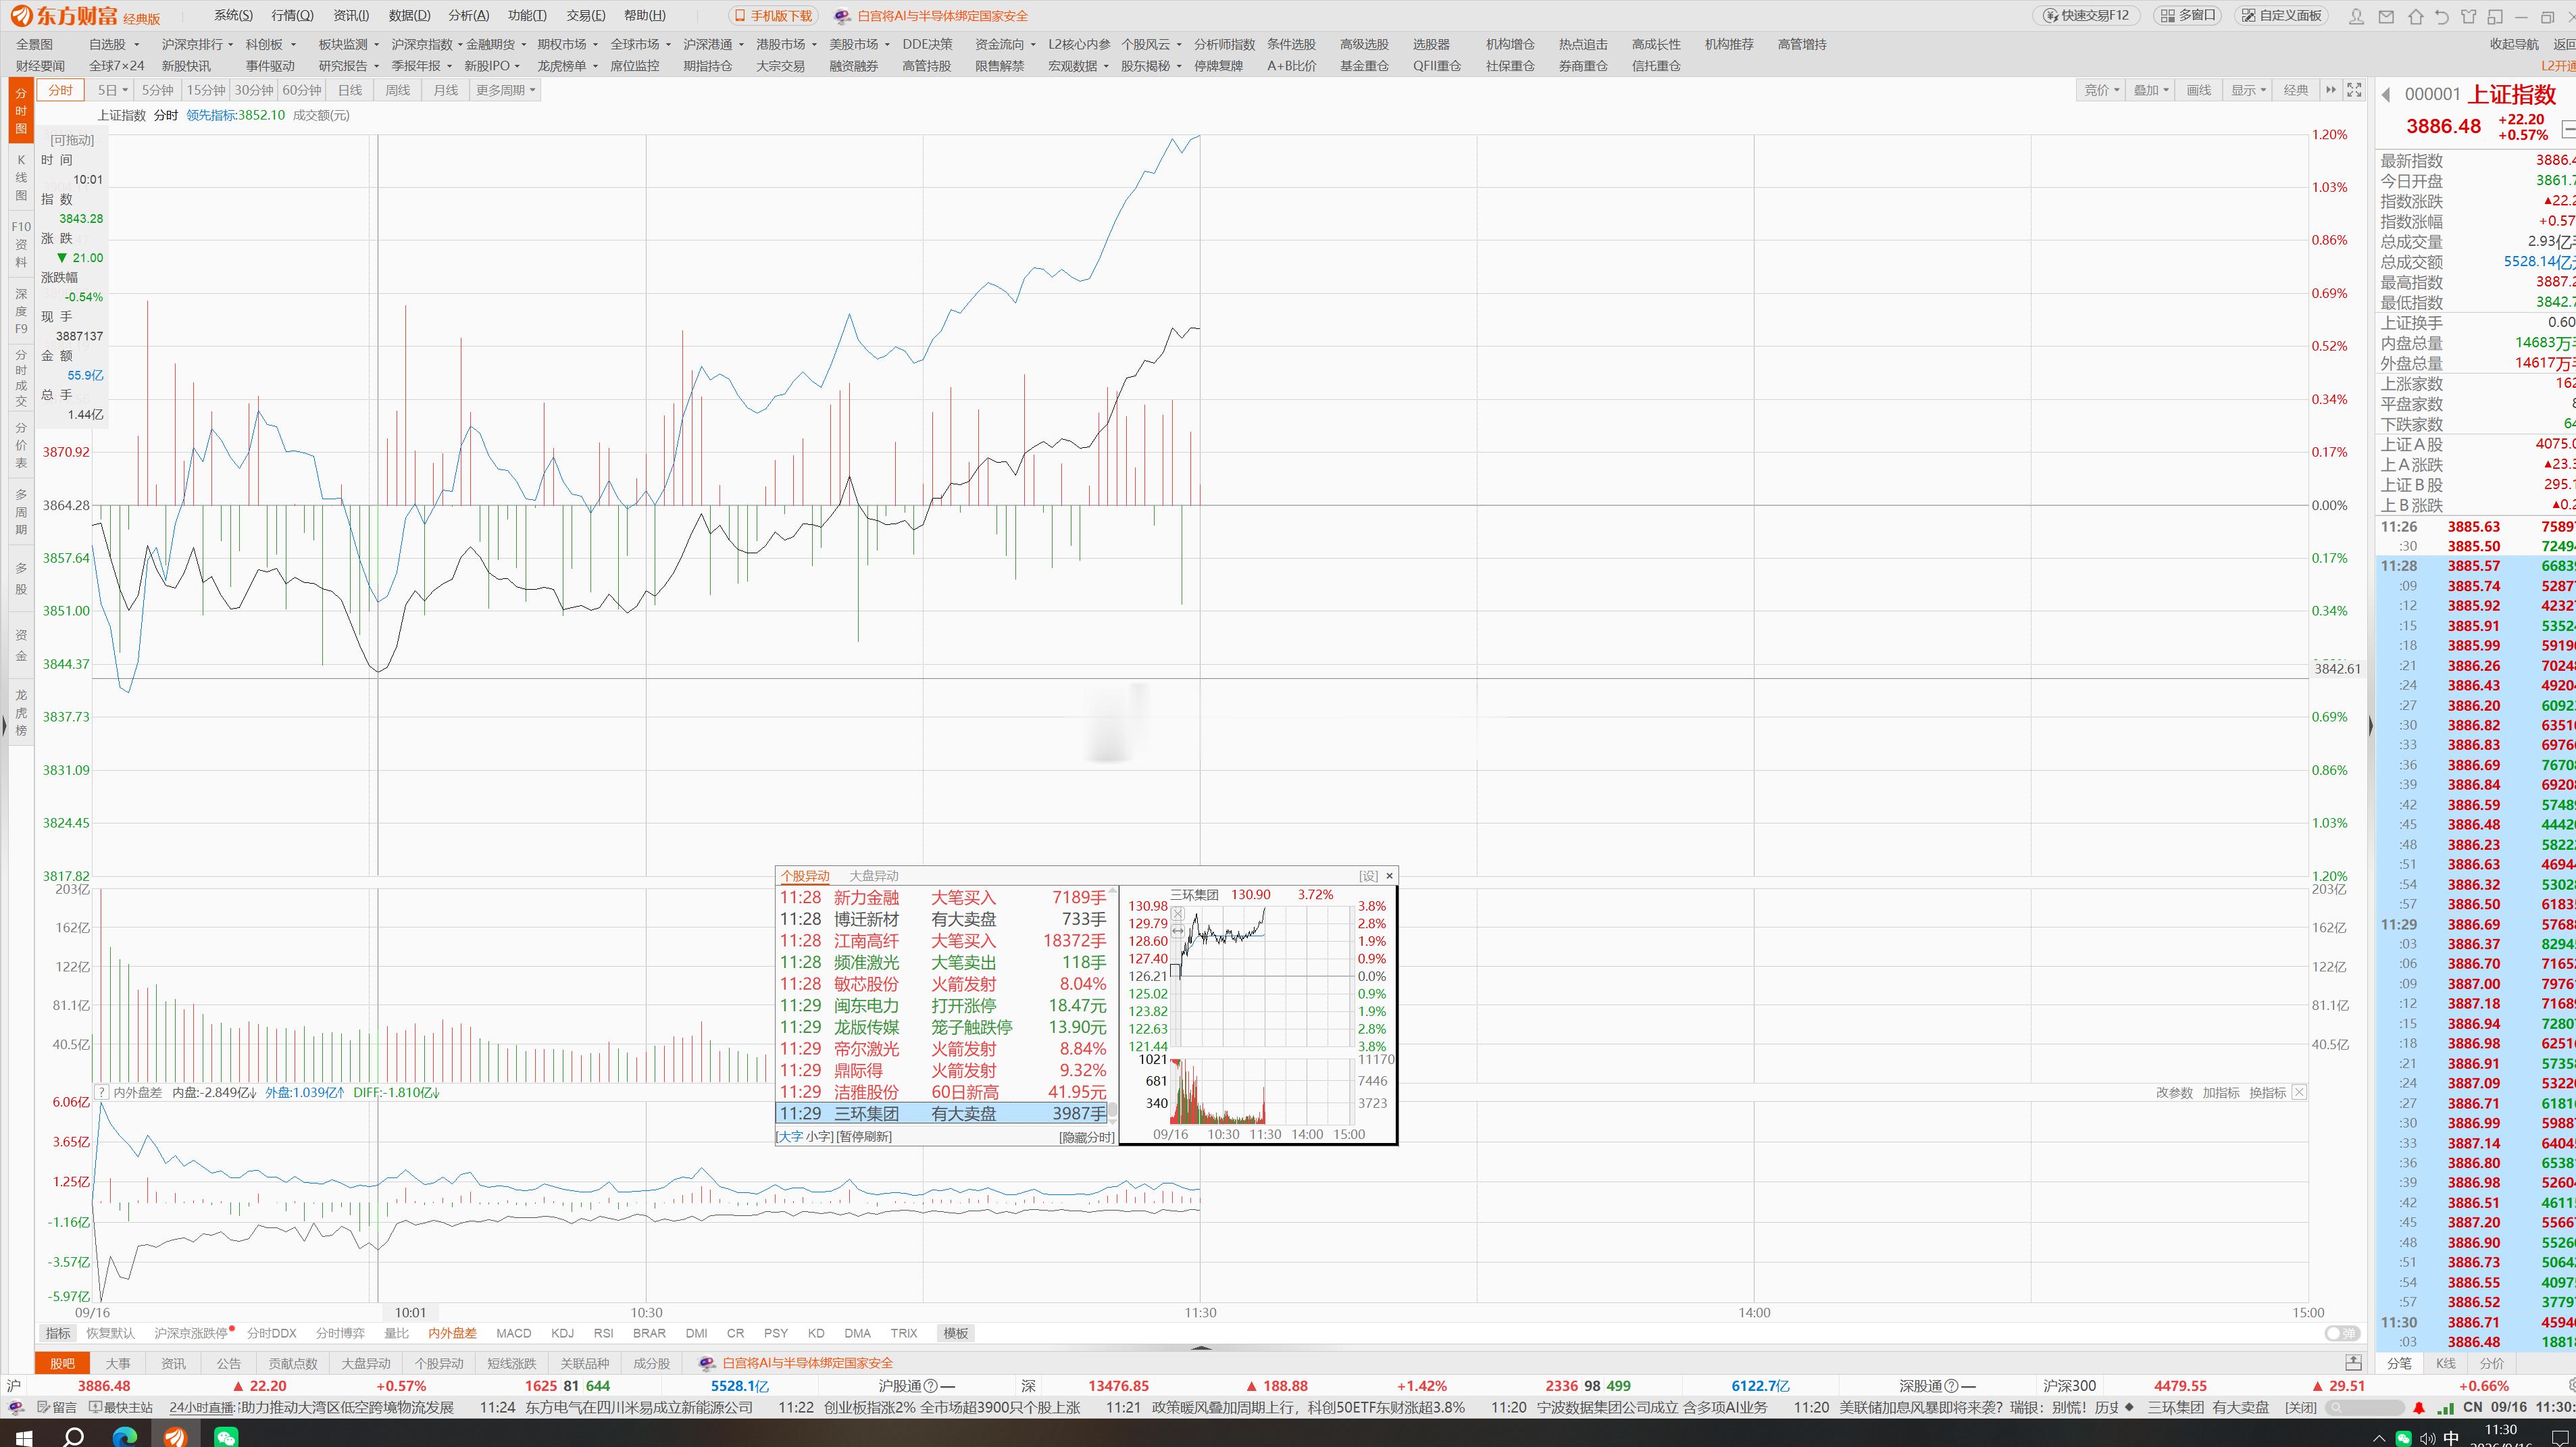Image resolution: width=2576 pixels, height=1447 pixels.
Task: Click the 三环集团 mini chart thumbnail
Action: pos(1258,1014)
